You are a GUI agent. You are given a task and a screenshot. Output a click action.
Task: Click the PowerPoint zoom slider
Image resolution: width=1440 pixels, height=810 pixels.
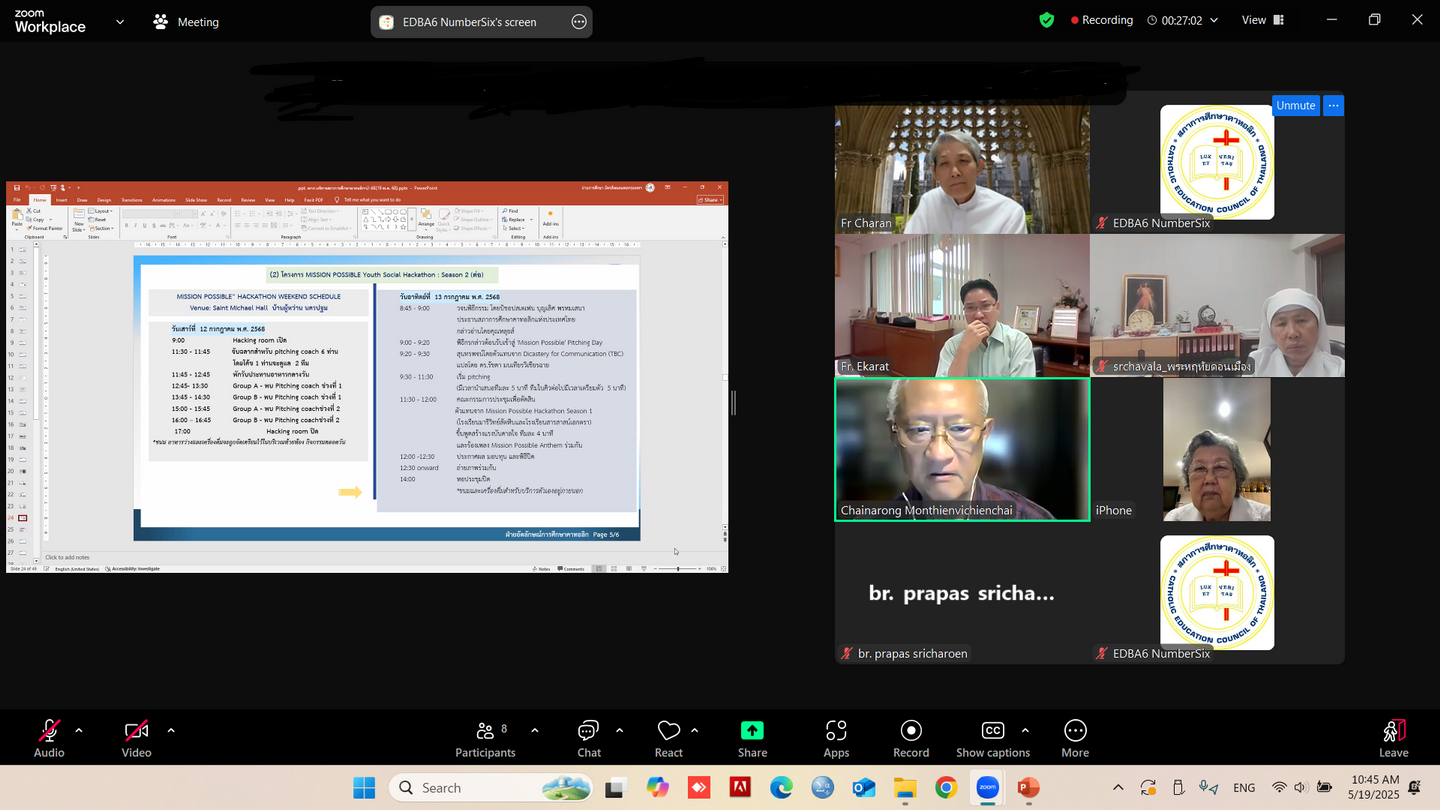[x=678, y=569]
